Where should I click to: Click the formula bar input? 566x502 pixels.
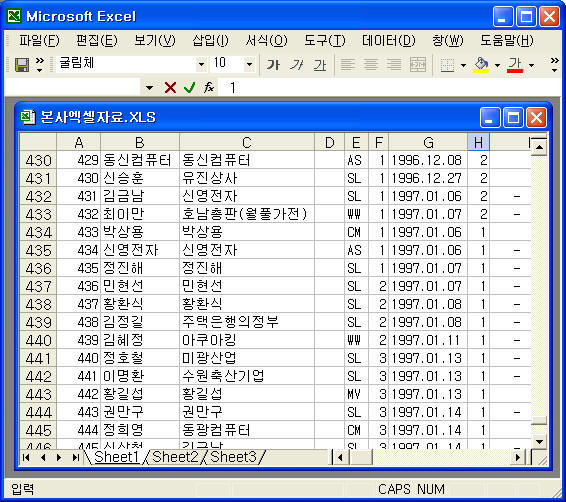[x=390, y=87]
